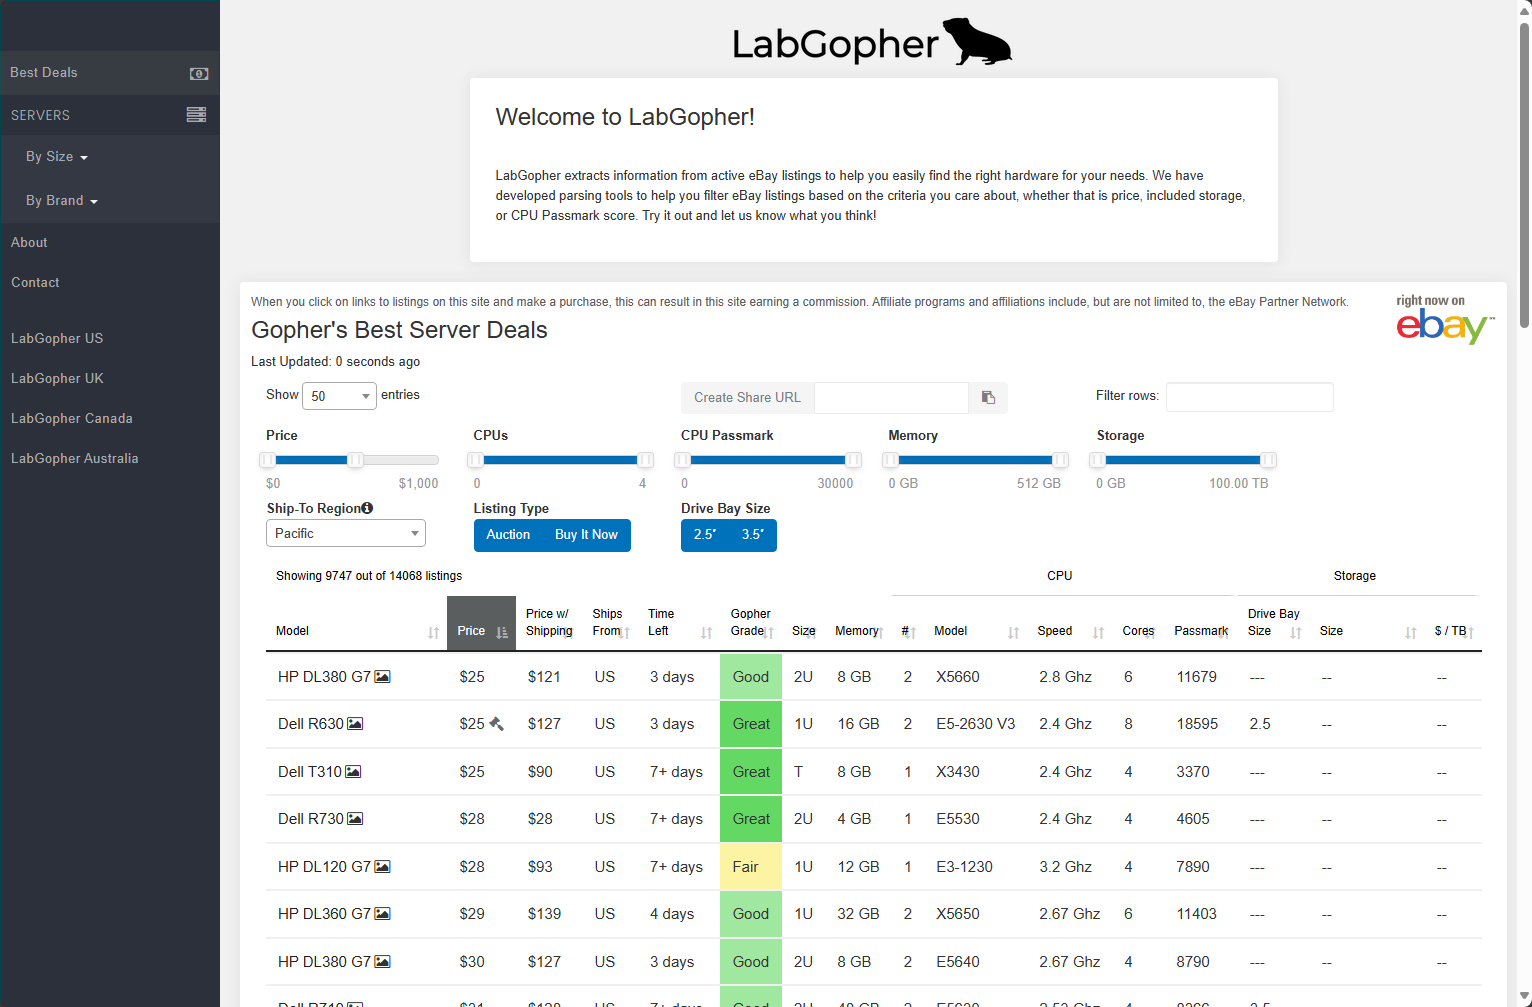This screenshot has width=1532, height=1007.
Task: Click the CPUs slider's right handle
Action: click(x=646, y=460)
